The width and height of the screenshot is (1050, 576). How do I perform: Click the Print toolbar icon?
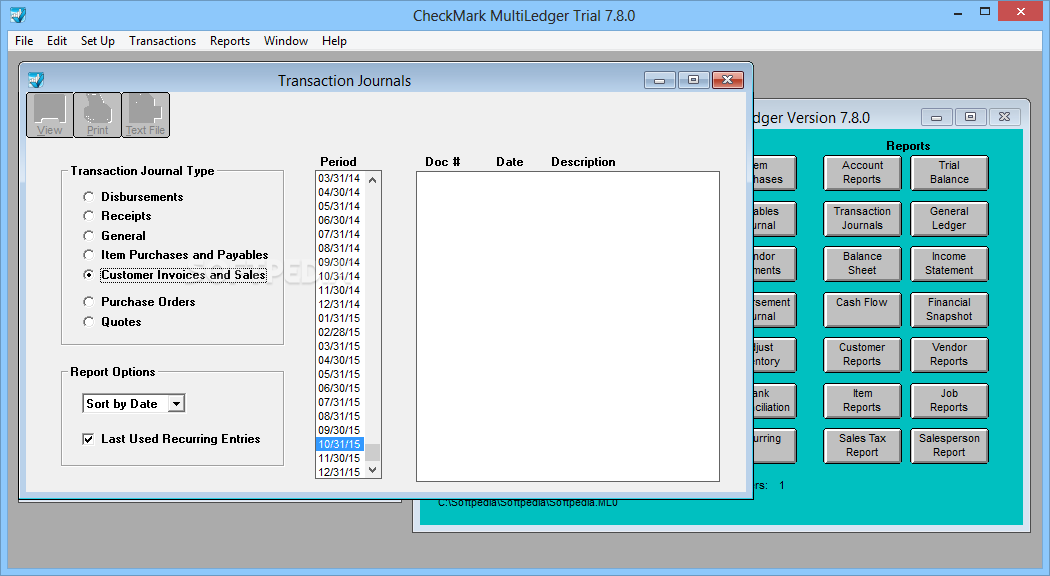point(97,115)
